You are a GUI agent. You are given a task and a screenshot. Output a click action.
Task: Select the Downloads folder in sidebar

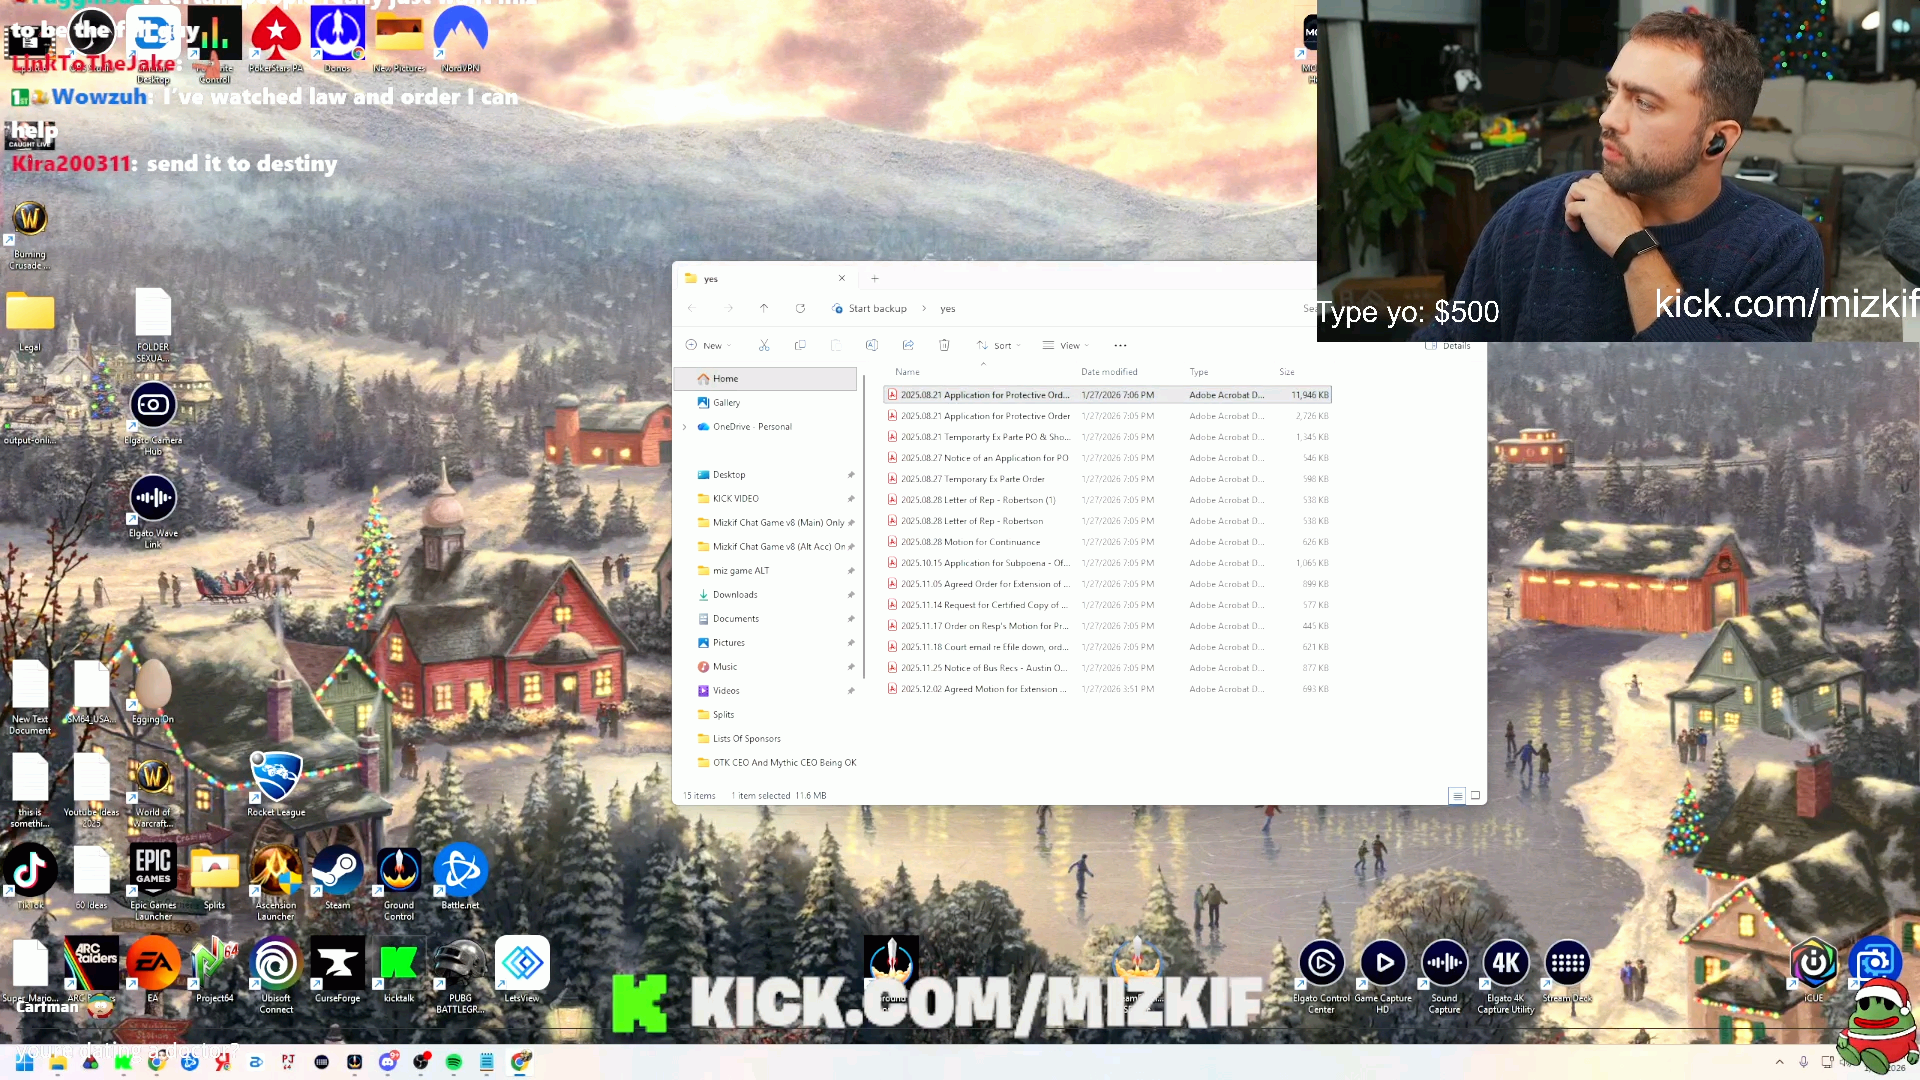(x=735, y=595)
